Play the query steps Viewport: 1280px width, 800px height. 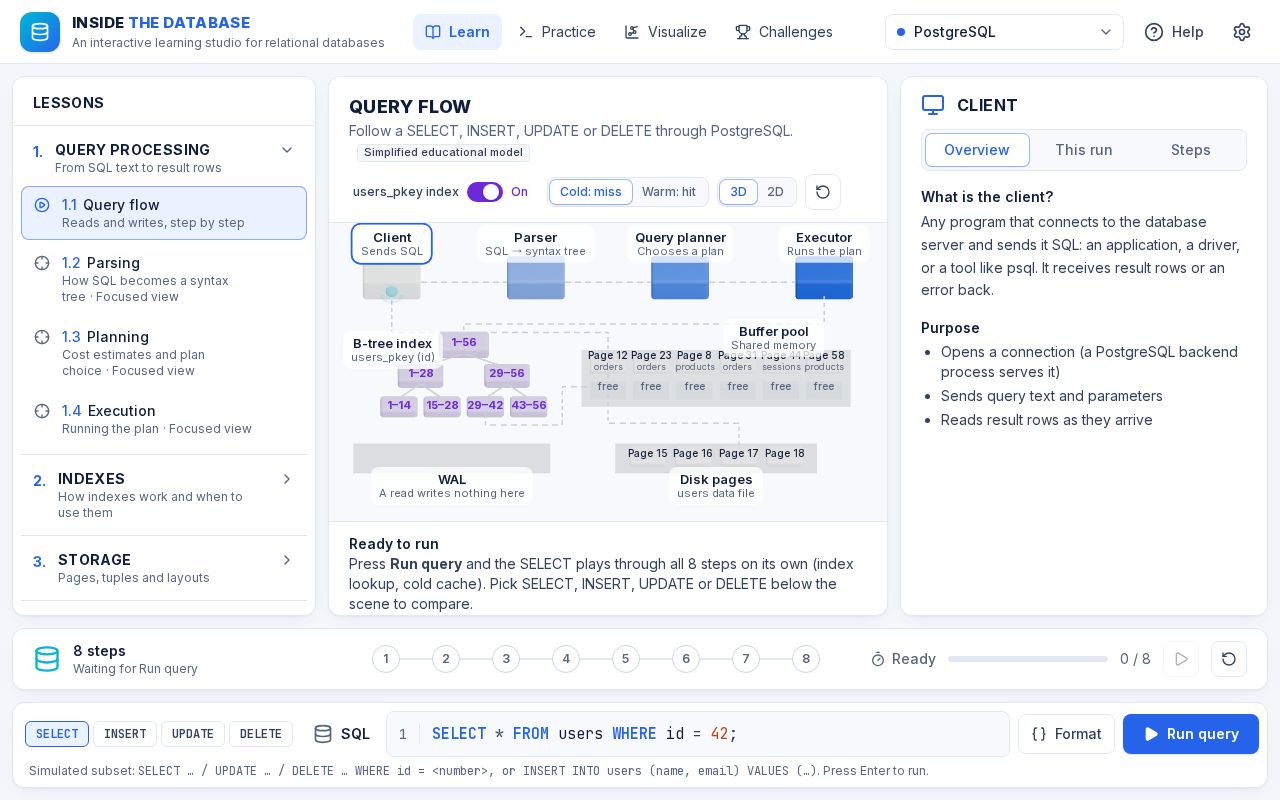[x=1181, y=659]
